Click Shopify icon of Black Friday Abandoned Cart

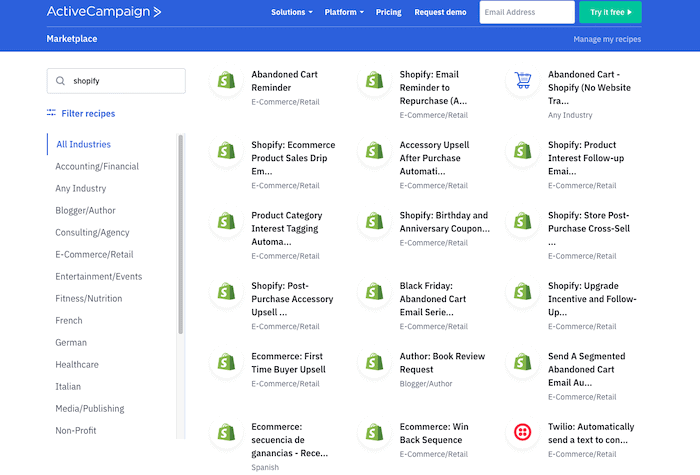tap(375, 292)
